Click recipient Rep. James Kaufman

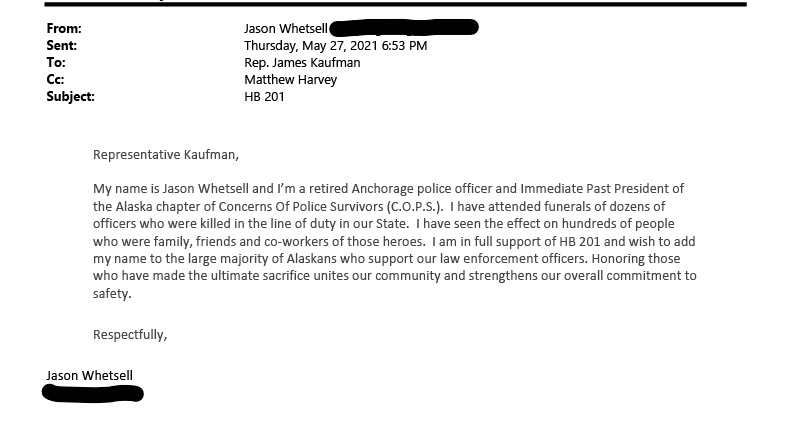pyautogui.click(x=302, y=63)
